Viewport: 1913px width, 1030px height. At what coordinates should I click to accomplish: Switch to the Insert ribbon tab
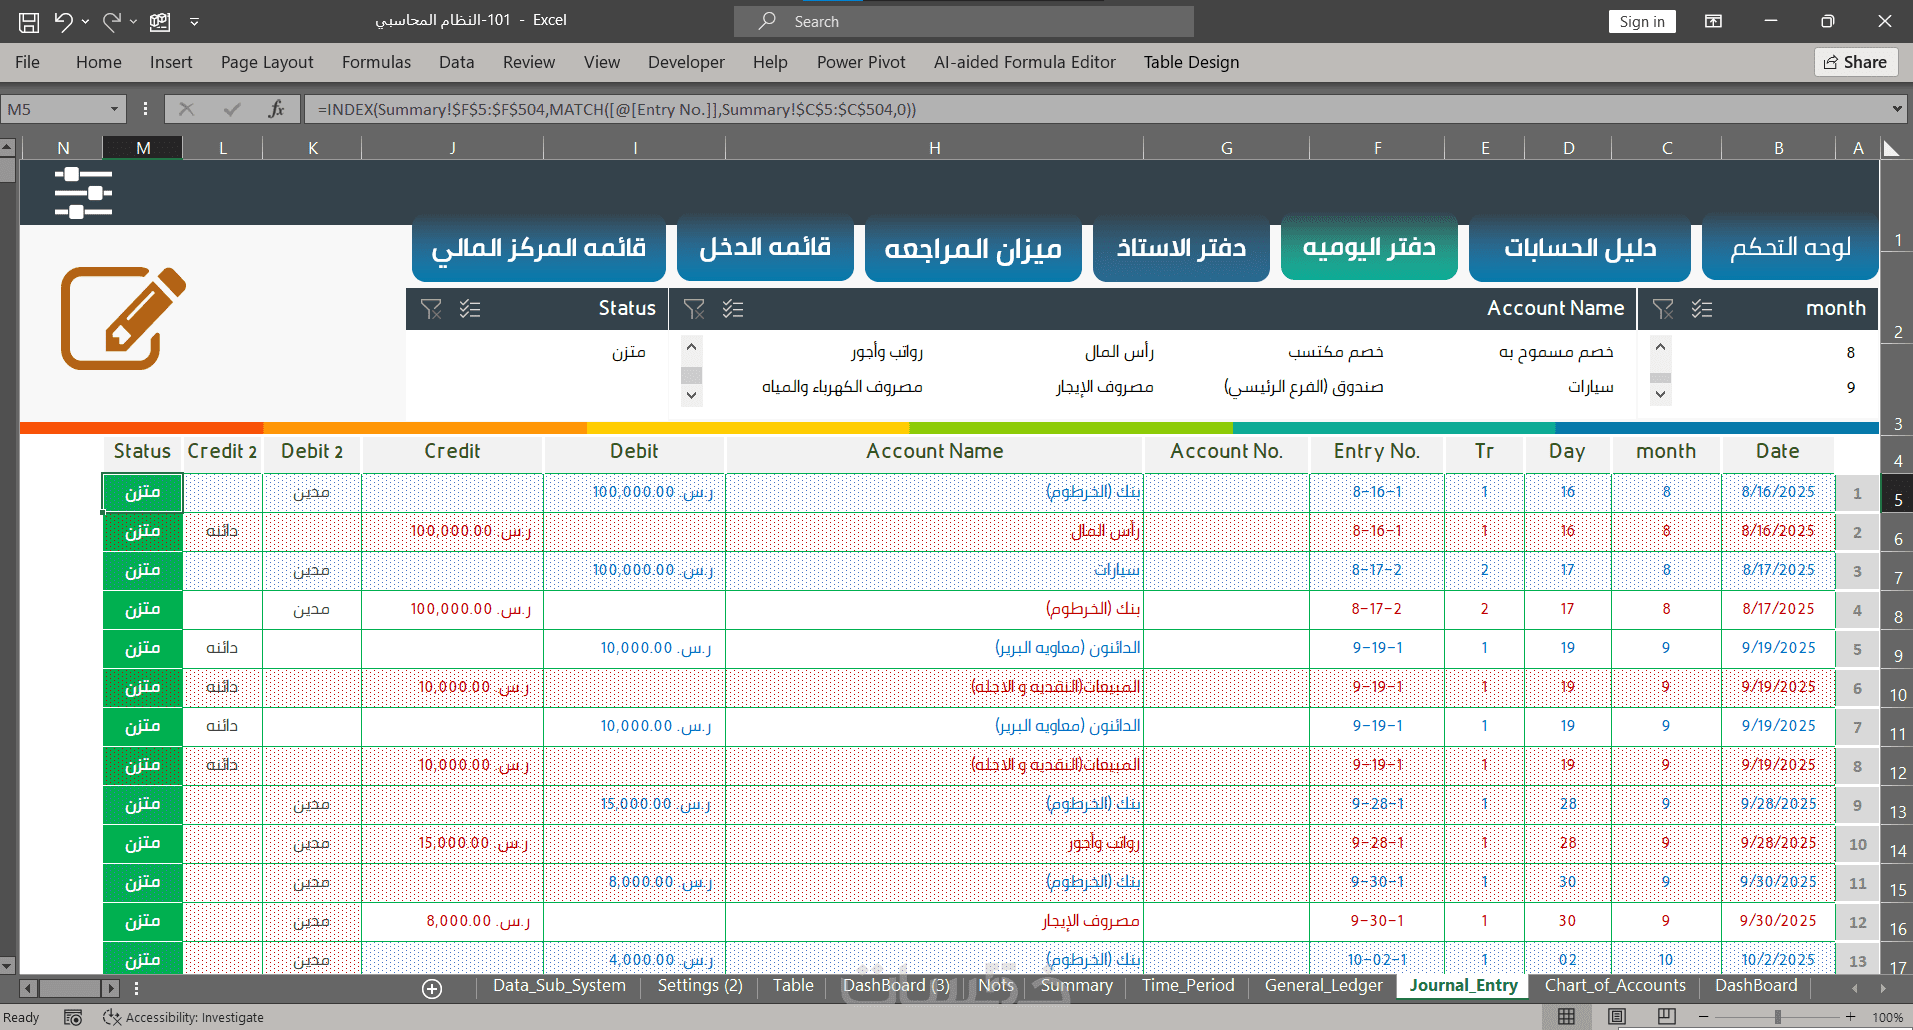coord(171,62)
